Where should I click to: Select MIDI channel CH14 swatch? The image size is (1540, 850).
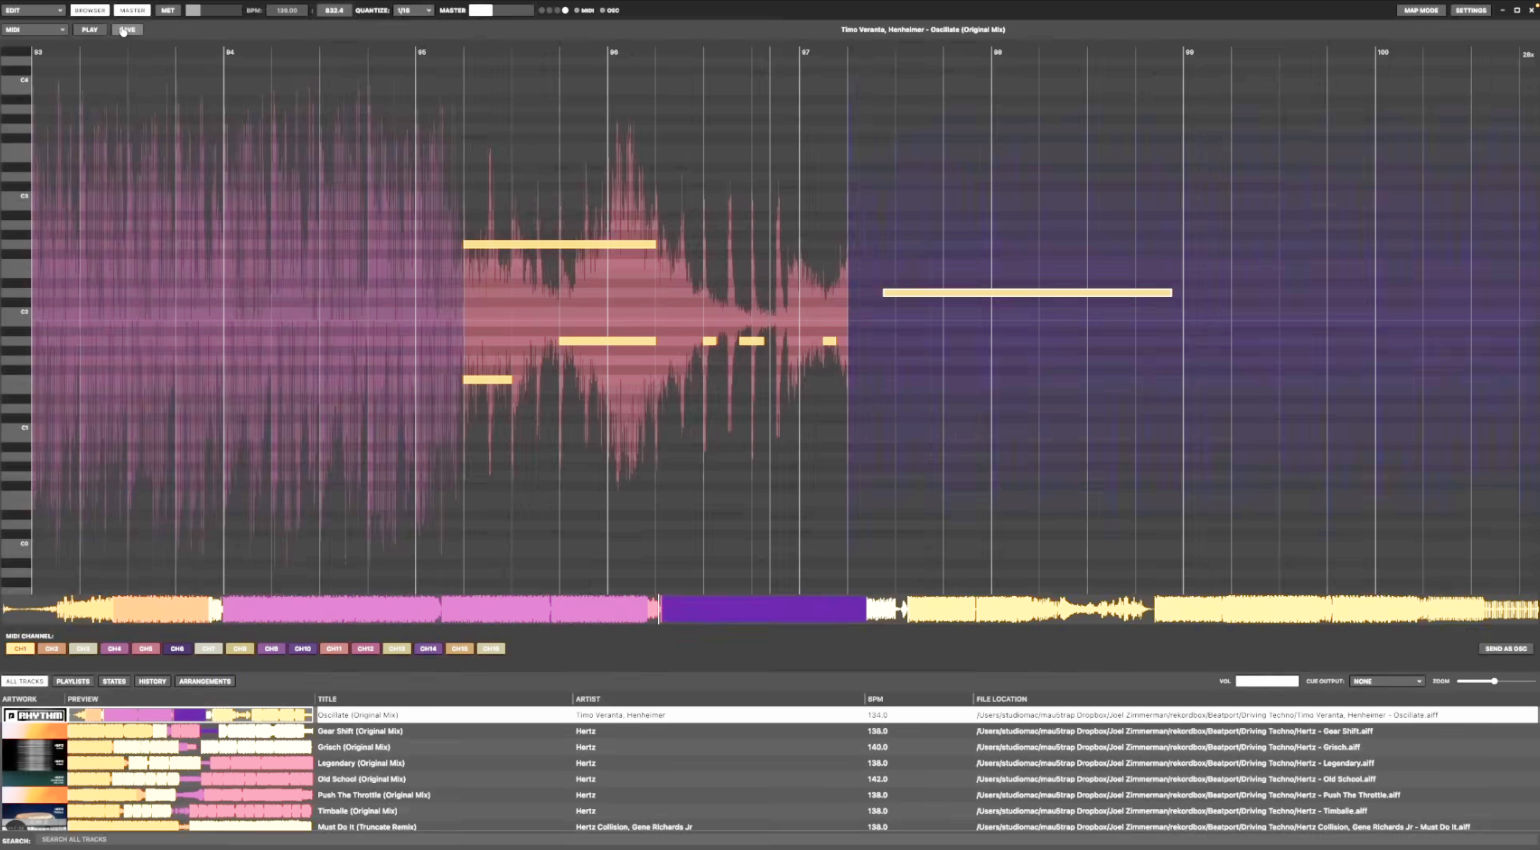[428, 649]
